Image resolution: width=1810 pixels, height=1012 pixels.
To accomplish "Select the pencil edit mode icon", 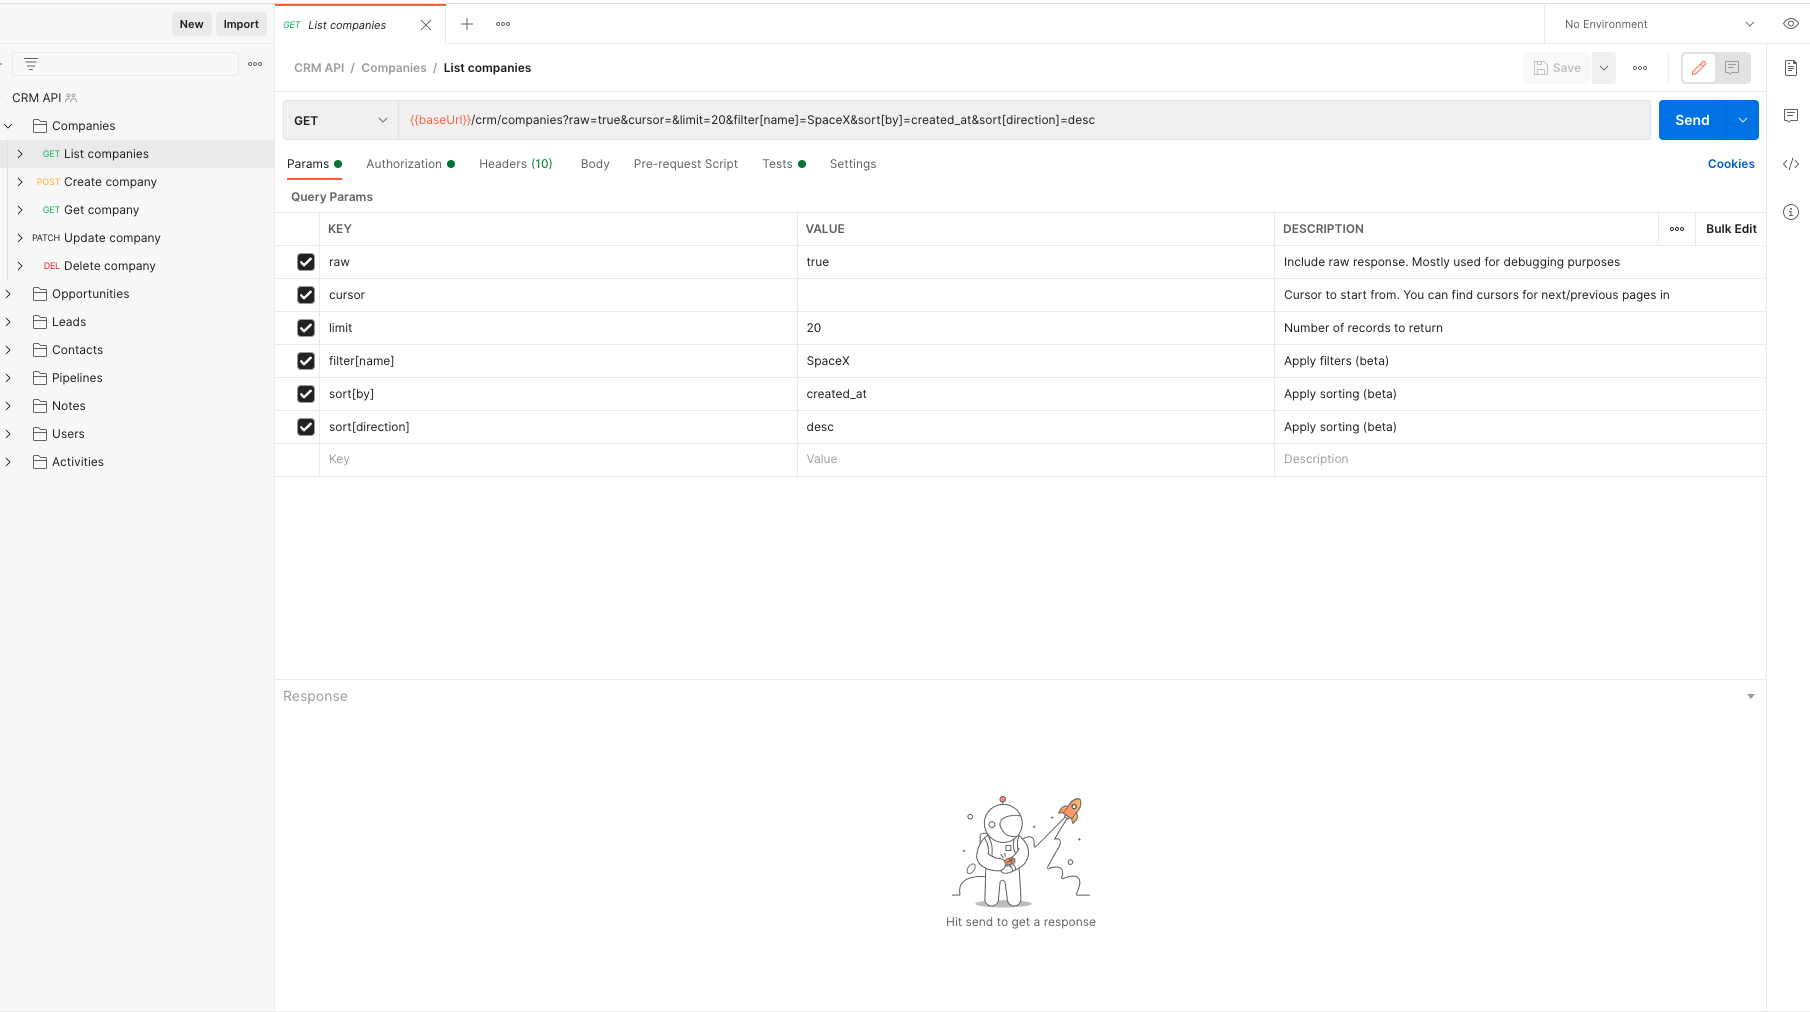I will (1697, 68).
